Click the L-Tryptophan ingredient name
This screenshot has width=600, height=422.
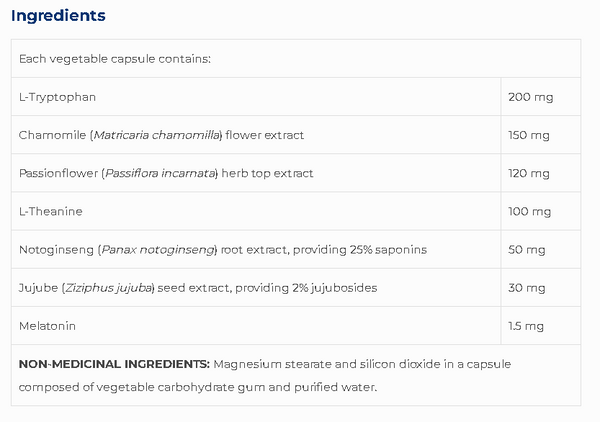57,97
